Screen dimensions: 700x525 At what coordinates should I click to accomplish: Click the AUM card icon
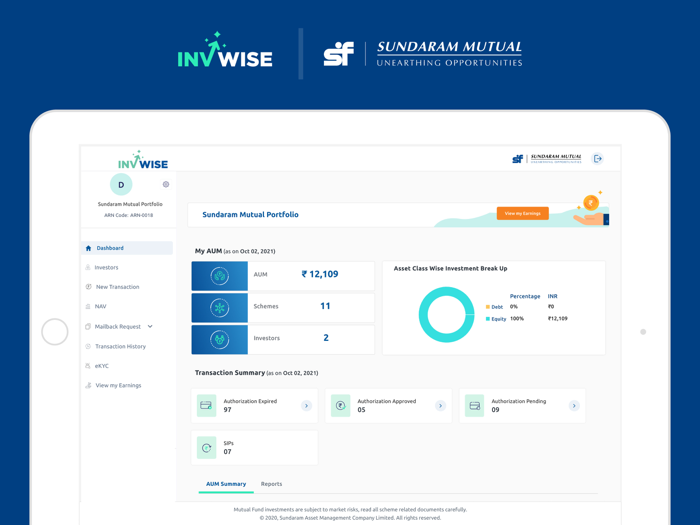[x=220, y=276]
